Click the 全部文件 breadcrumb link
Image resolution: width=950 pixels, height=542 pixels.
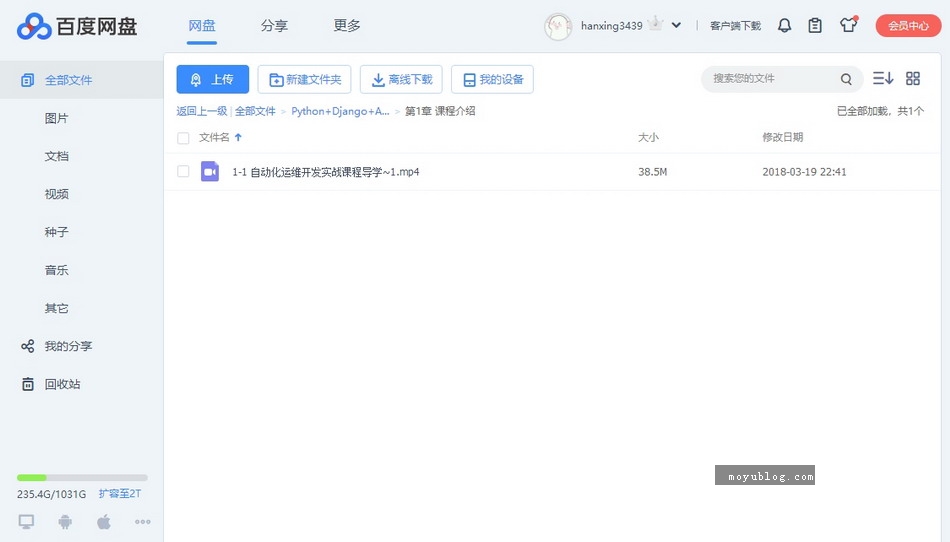click(x=255, y=111)
